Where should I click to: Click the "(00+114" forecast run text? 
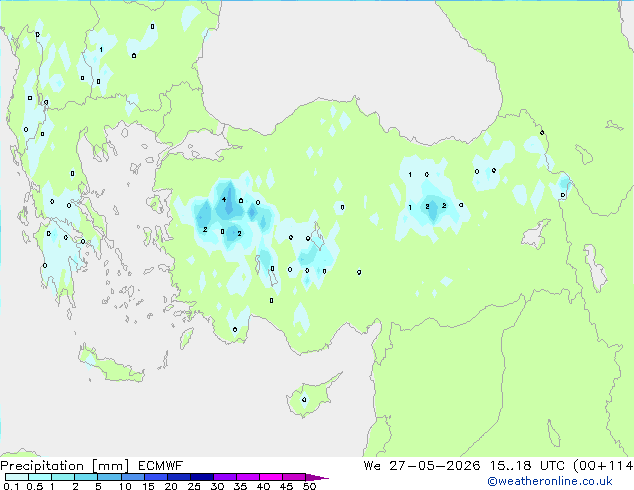coord(603,466)
